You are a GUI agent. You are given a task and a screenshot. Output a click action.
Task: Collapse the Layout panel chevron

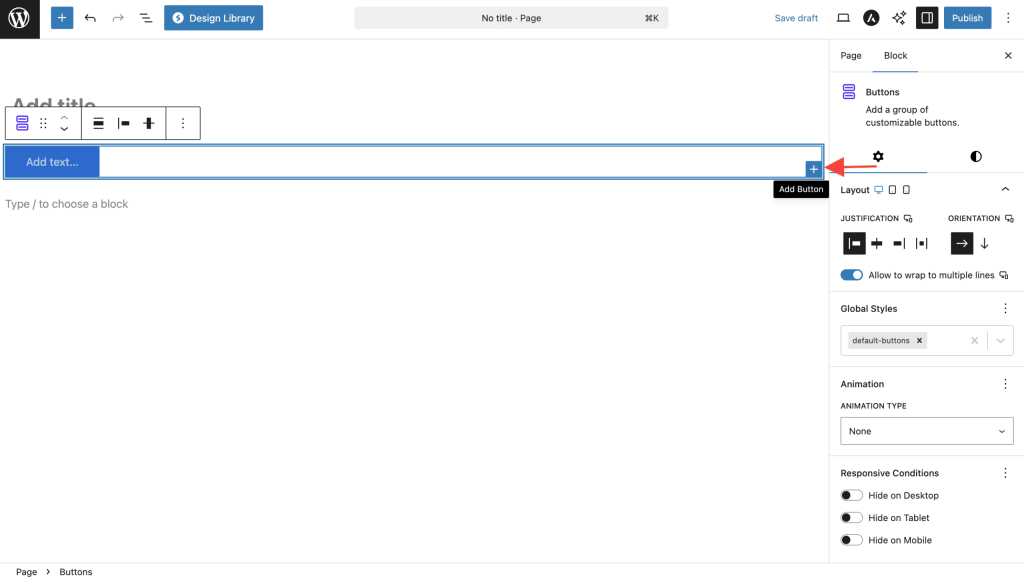tap(1005, 190)
